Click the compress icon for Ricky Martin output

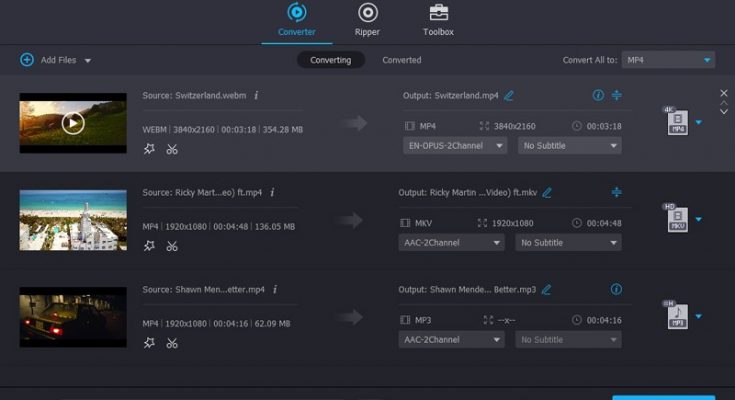pos(616,192)
